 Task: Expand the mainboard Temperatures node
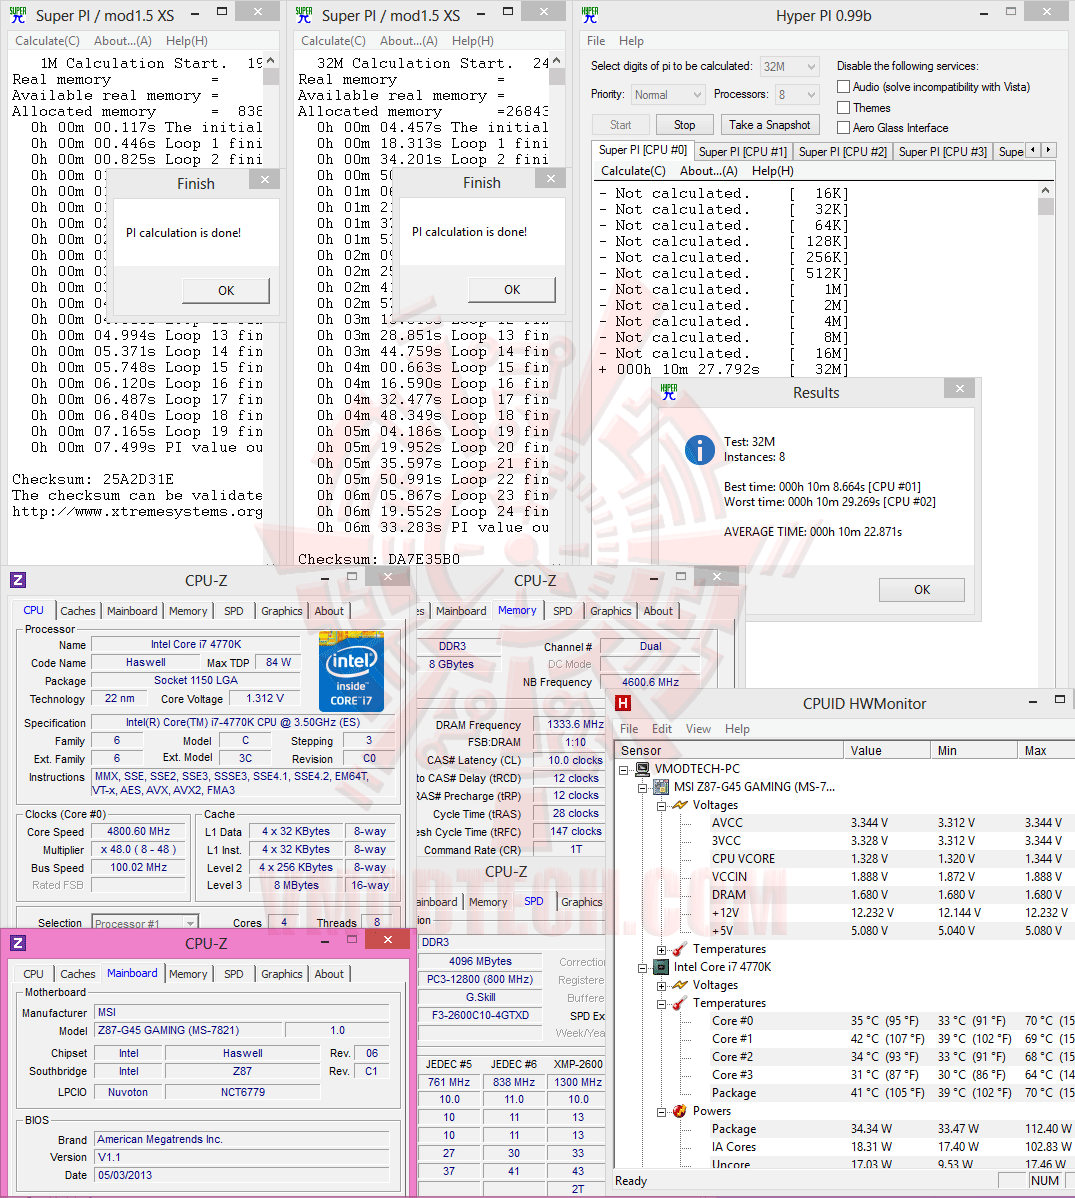point(661,950)
